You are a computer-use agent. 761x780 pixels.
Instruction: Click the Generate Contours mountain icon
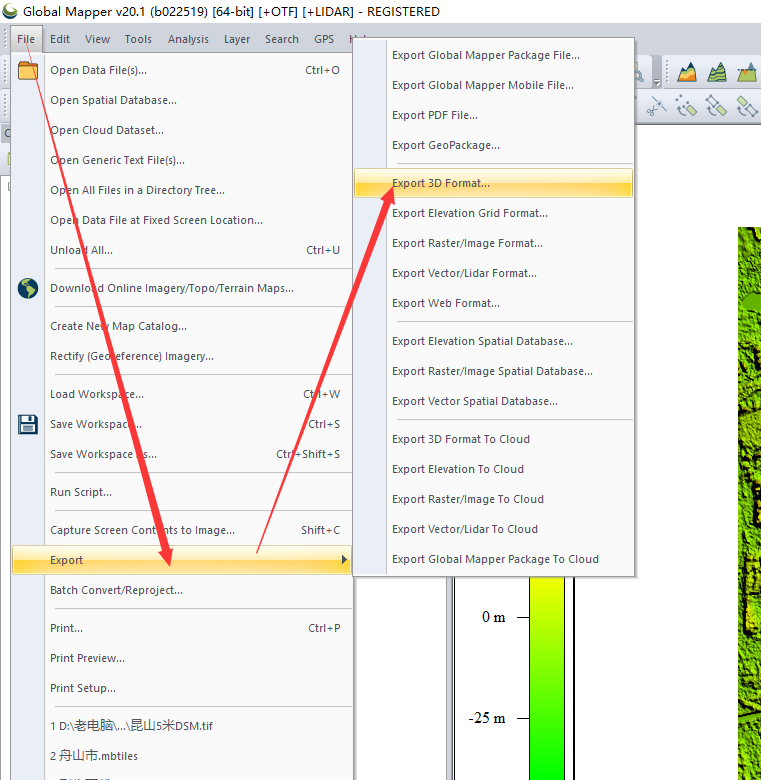[x=717, y=73]
